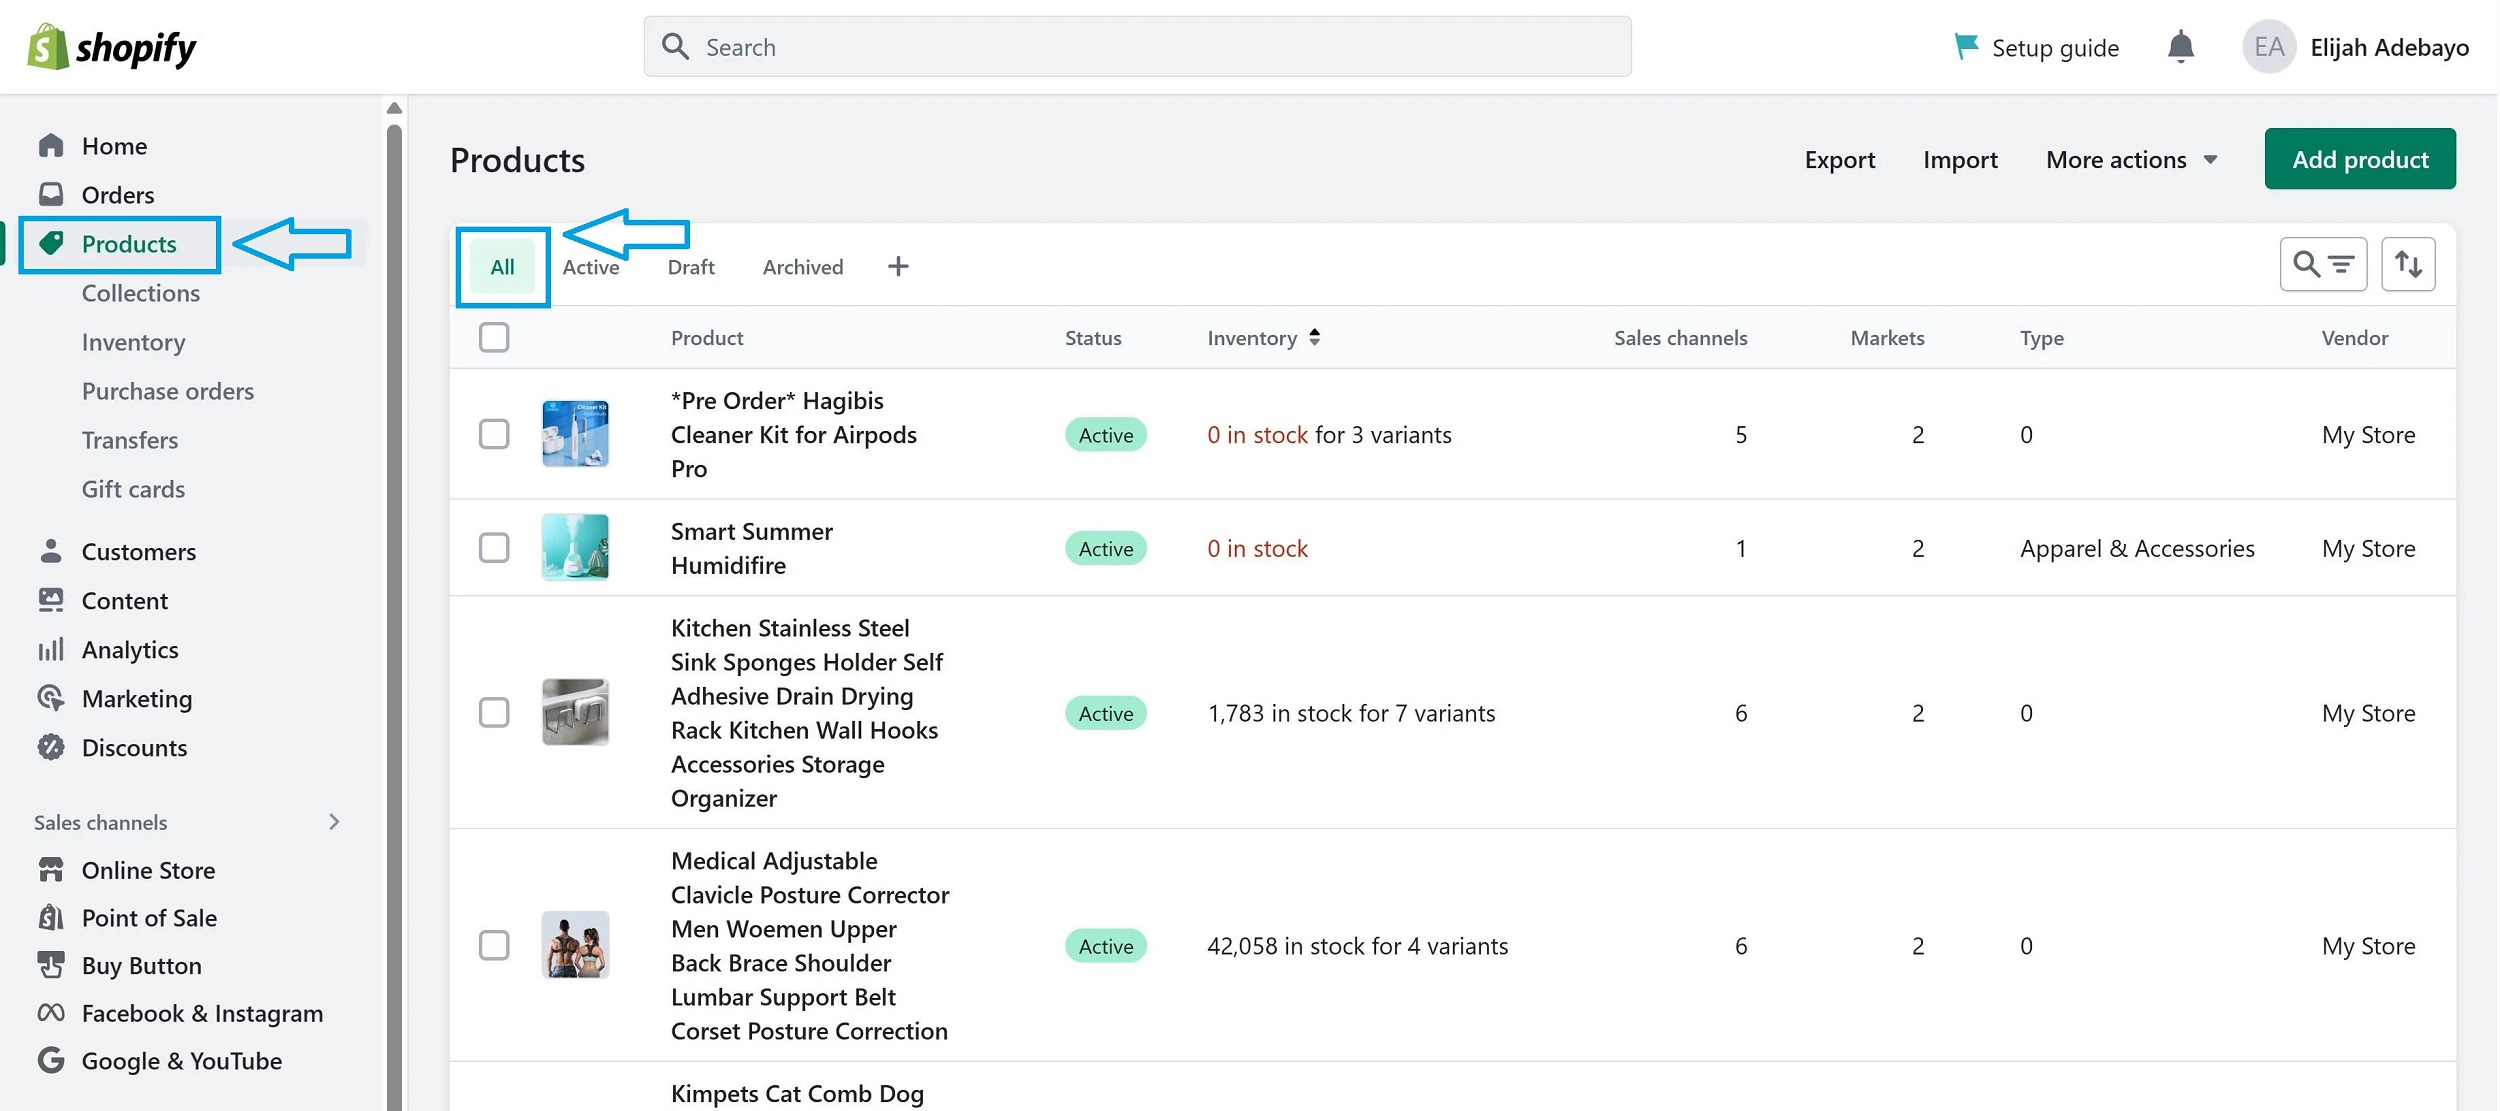Open Smart Summer Humidifire product
The image size is (2500, 1111).
pyautogui.click(x=751, y=548)
